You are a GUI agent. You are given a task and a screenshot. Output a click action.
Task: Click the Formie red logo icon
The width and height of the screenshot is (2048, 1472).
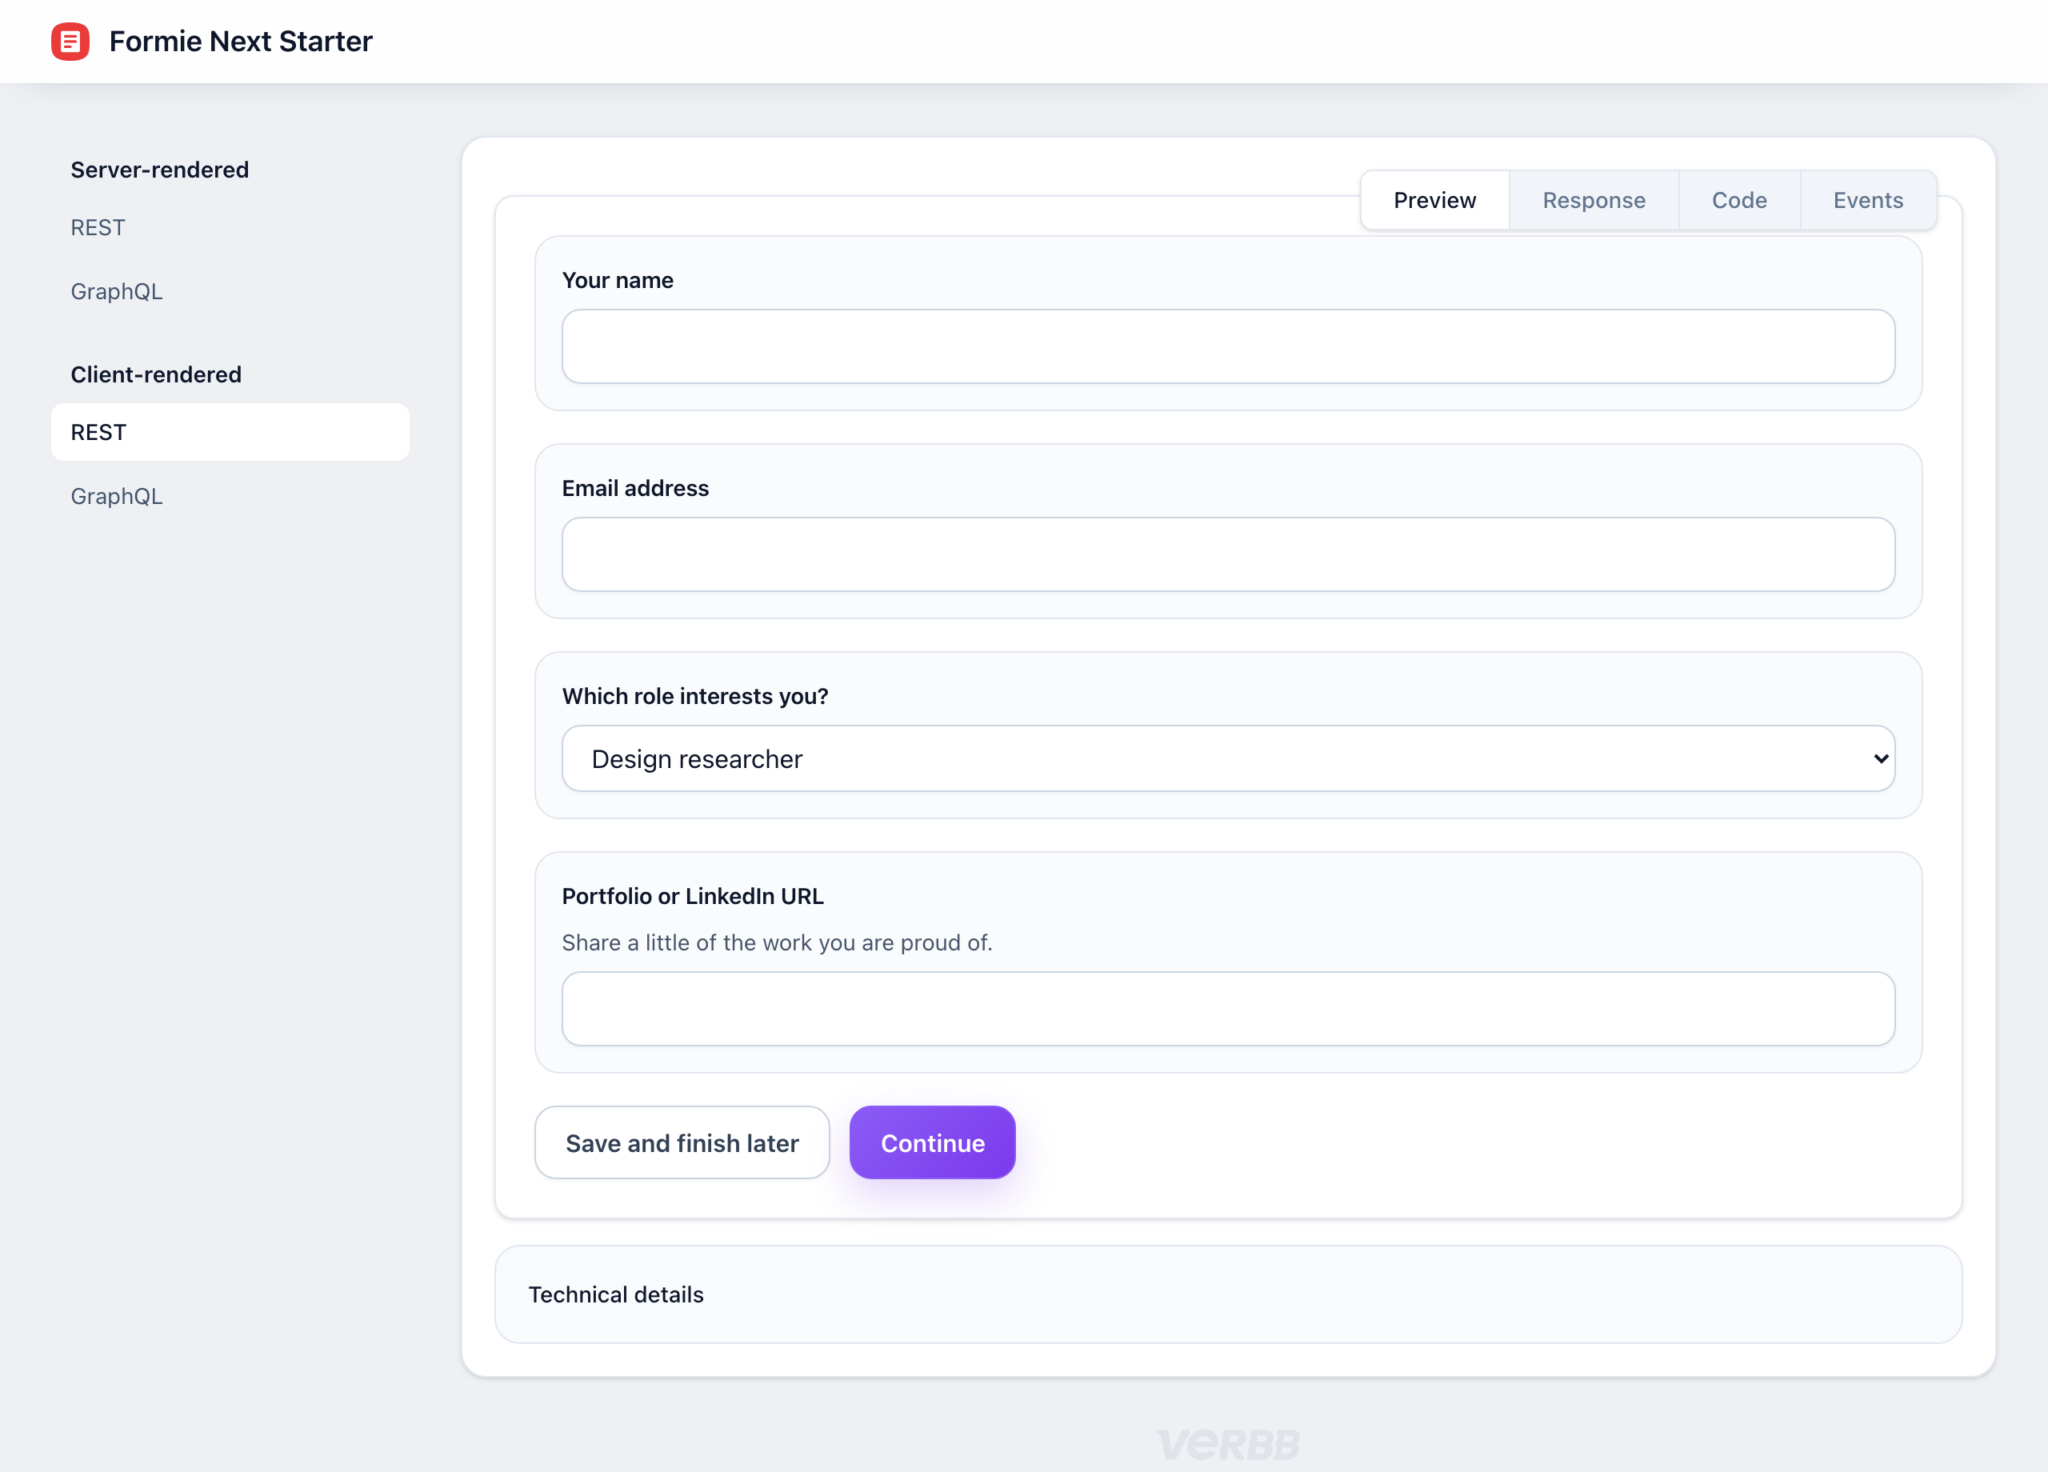click(x=70, y=41)
